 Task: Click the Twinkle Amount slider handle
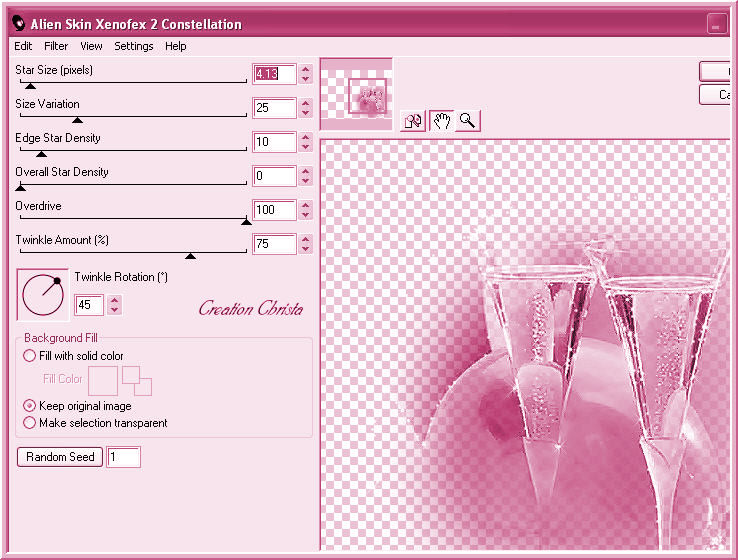(x=190, y=256)
